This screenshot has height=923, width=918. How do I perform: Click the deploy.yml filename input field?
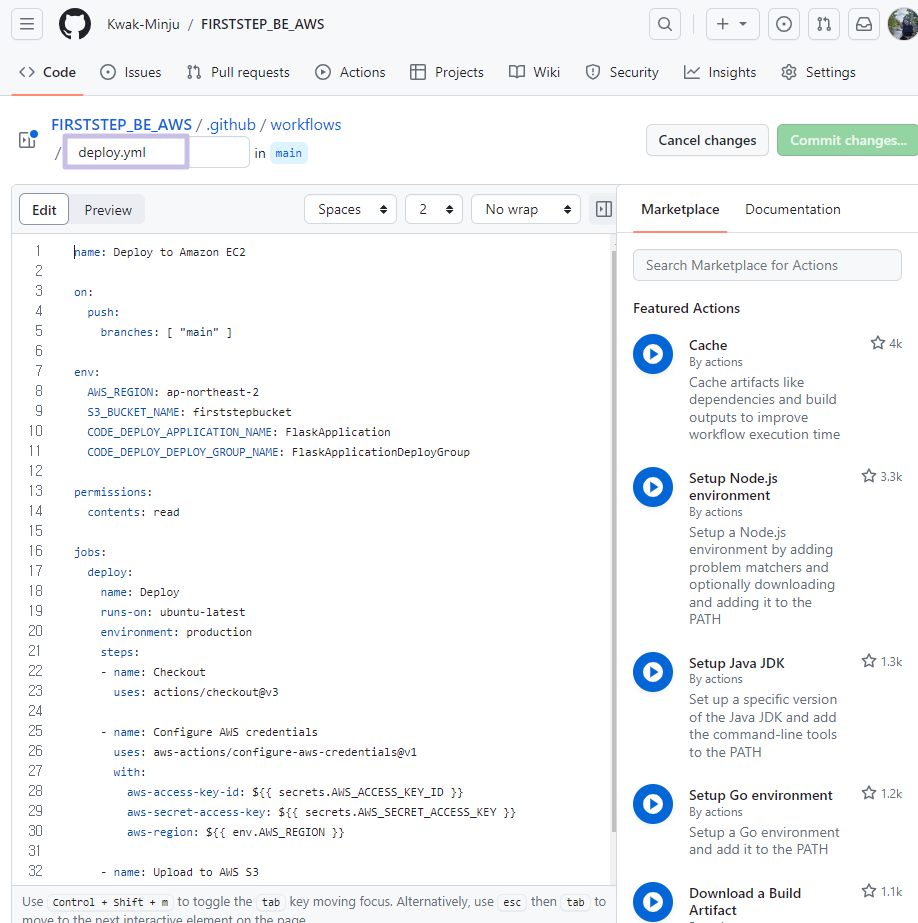pos(157,152)
